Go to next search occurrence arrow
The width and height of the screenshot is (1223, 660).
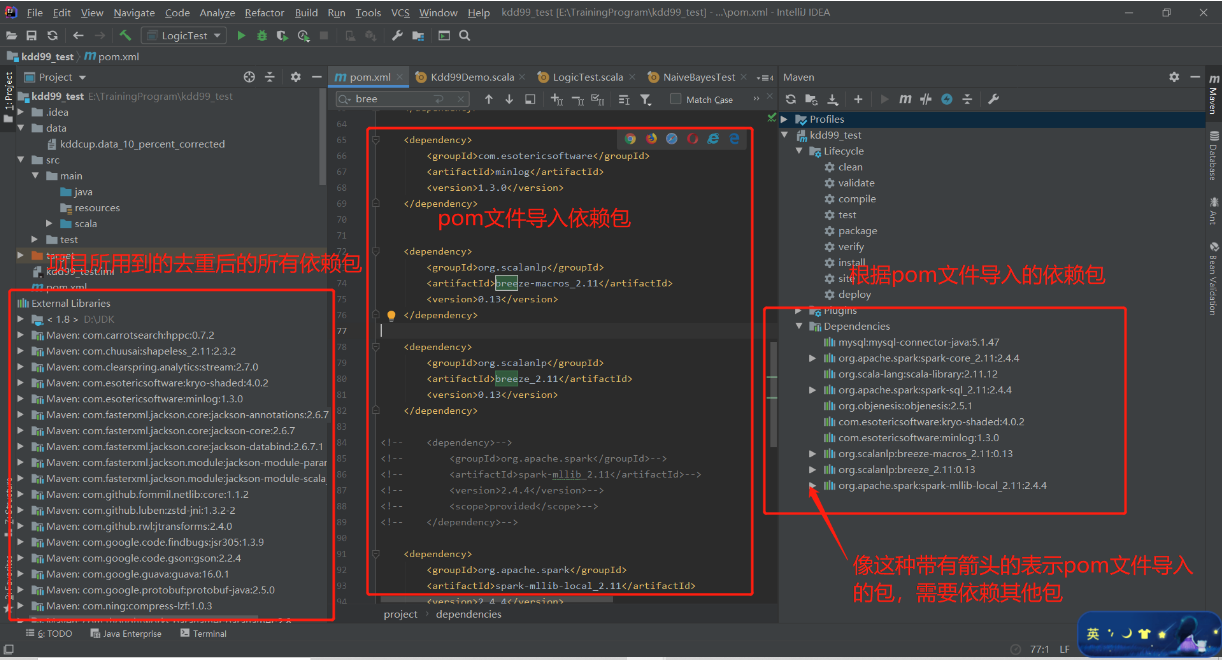(x=509, y=99)
